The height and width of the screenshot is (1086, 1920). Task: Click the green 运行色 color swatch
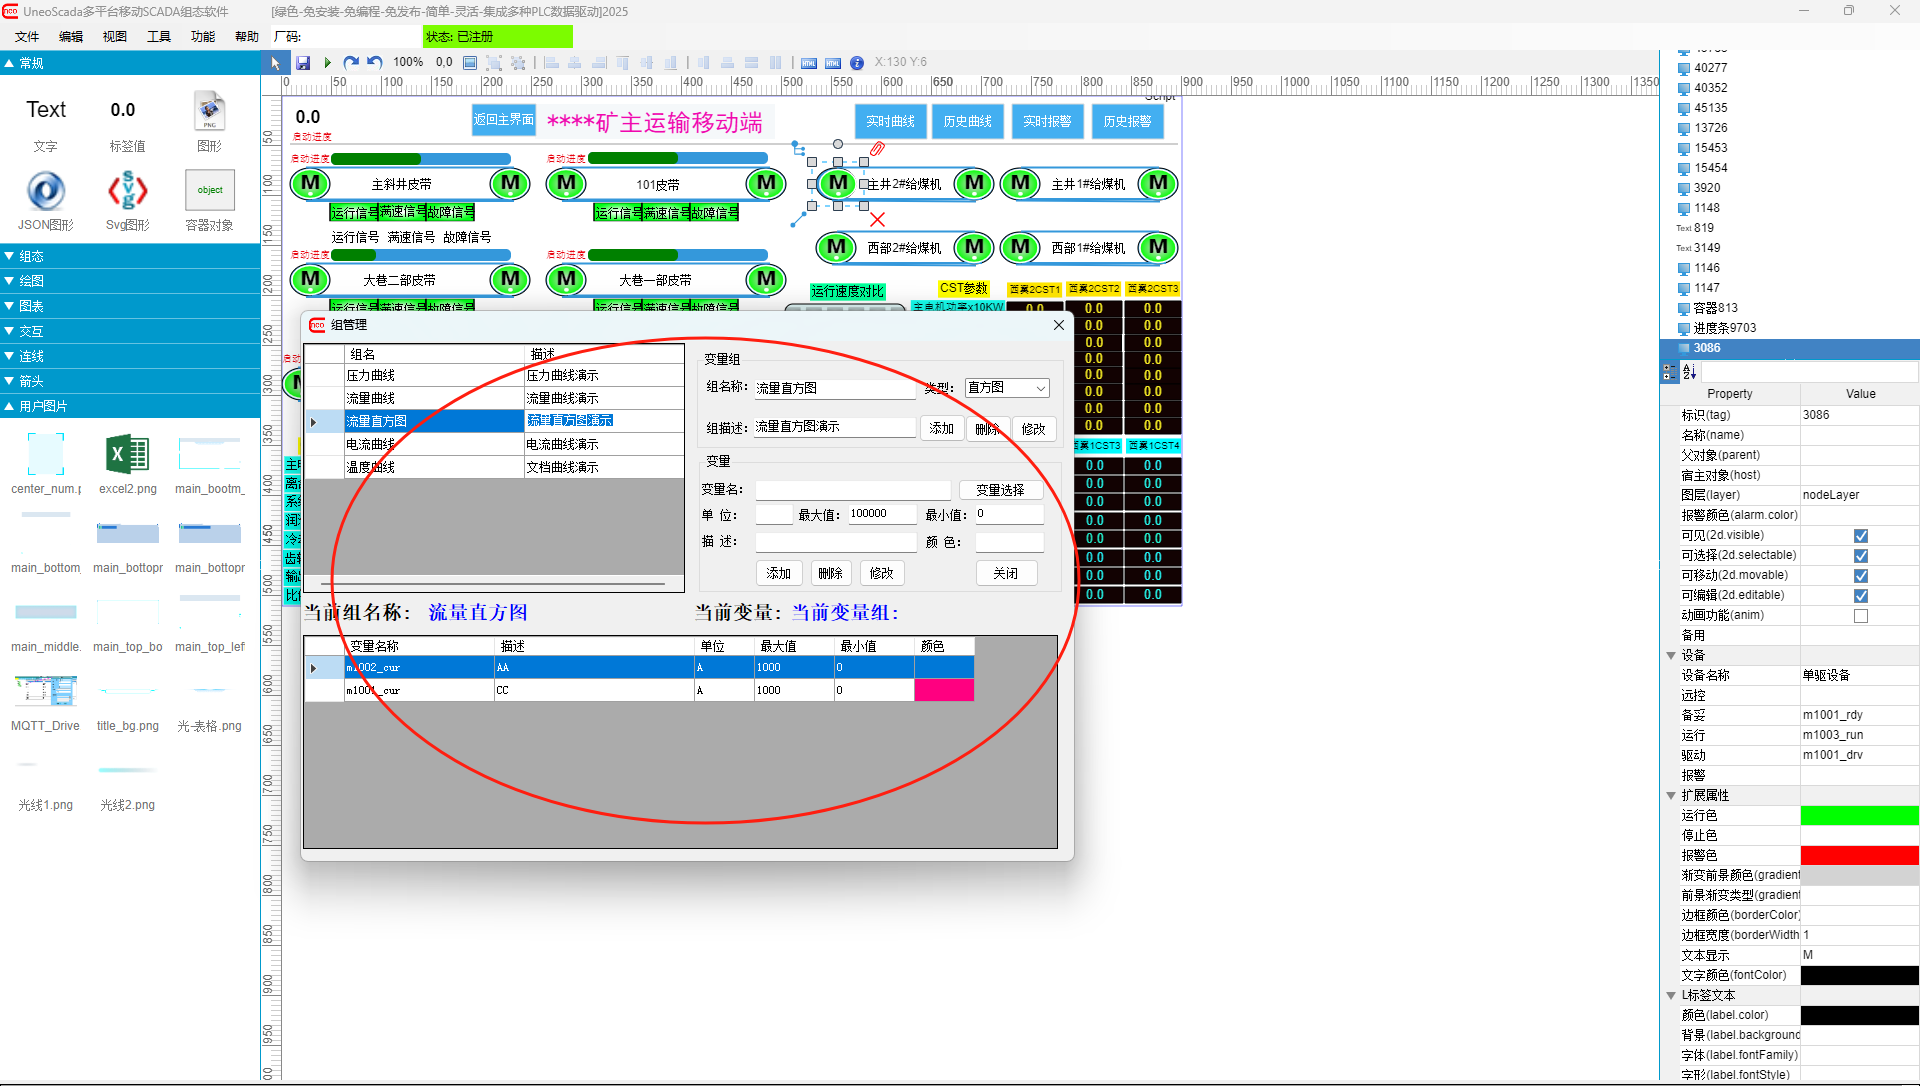(1859, 816)
